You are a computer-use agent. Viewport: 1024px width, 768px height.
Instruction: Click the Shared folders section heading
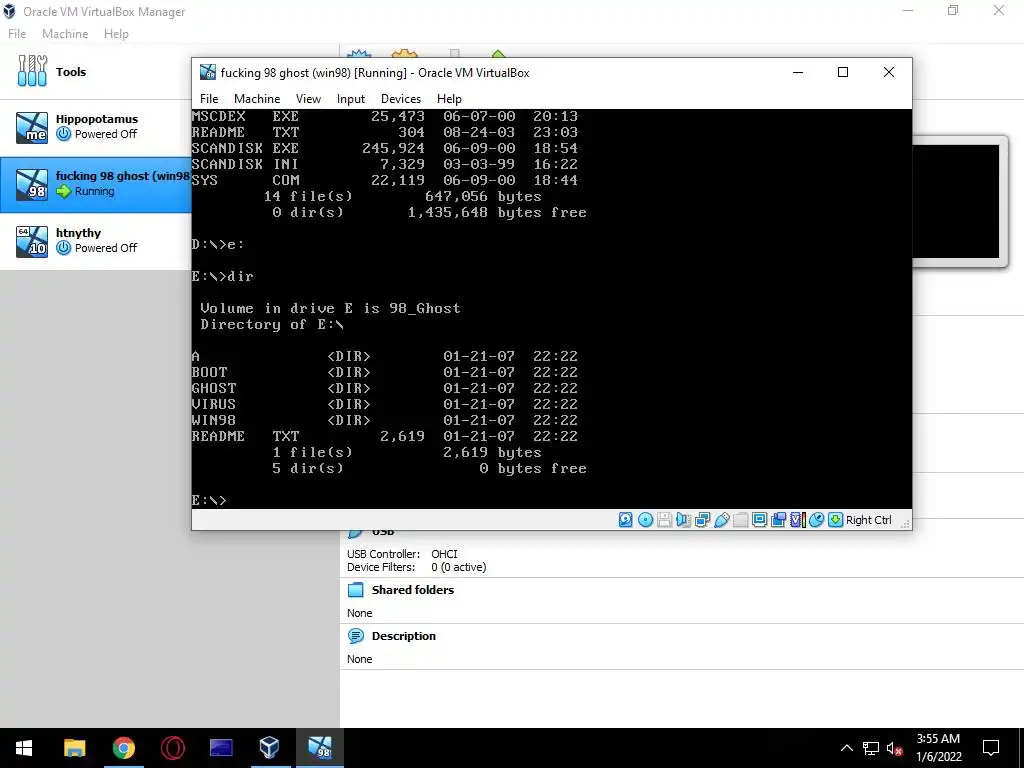(x=413, y=590)
